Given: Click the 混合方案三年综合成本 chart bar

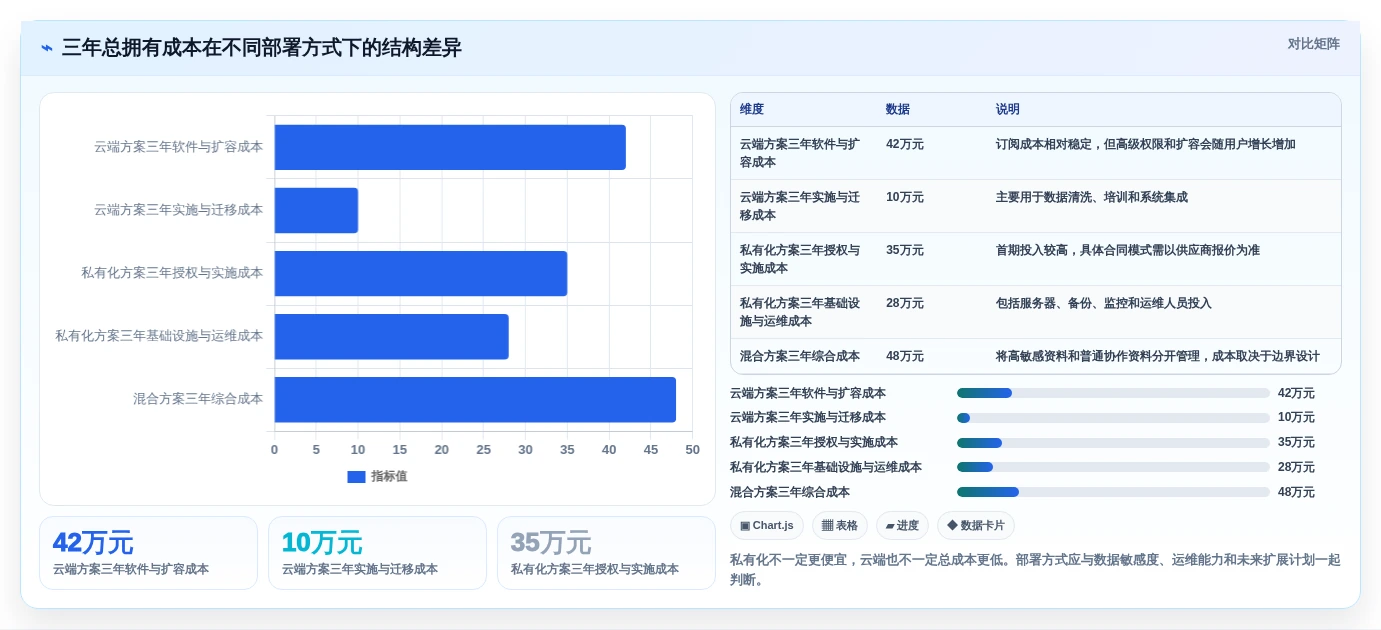Looking at the screenshot, I should (475, 400).
